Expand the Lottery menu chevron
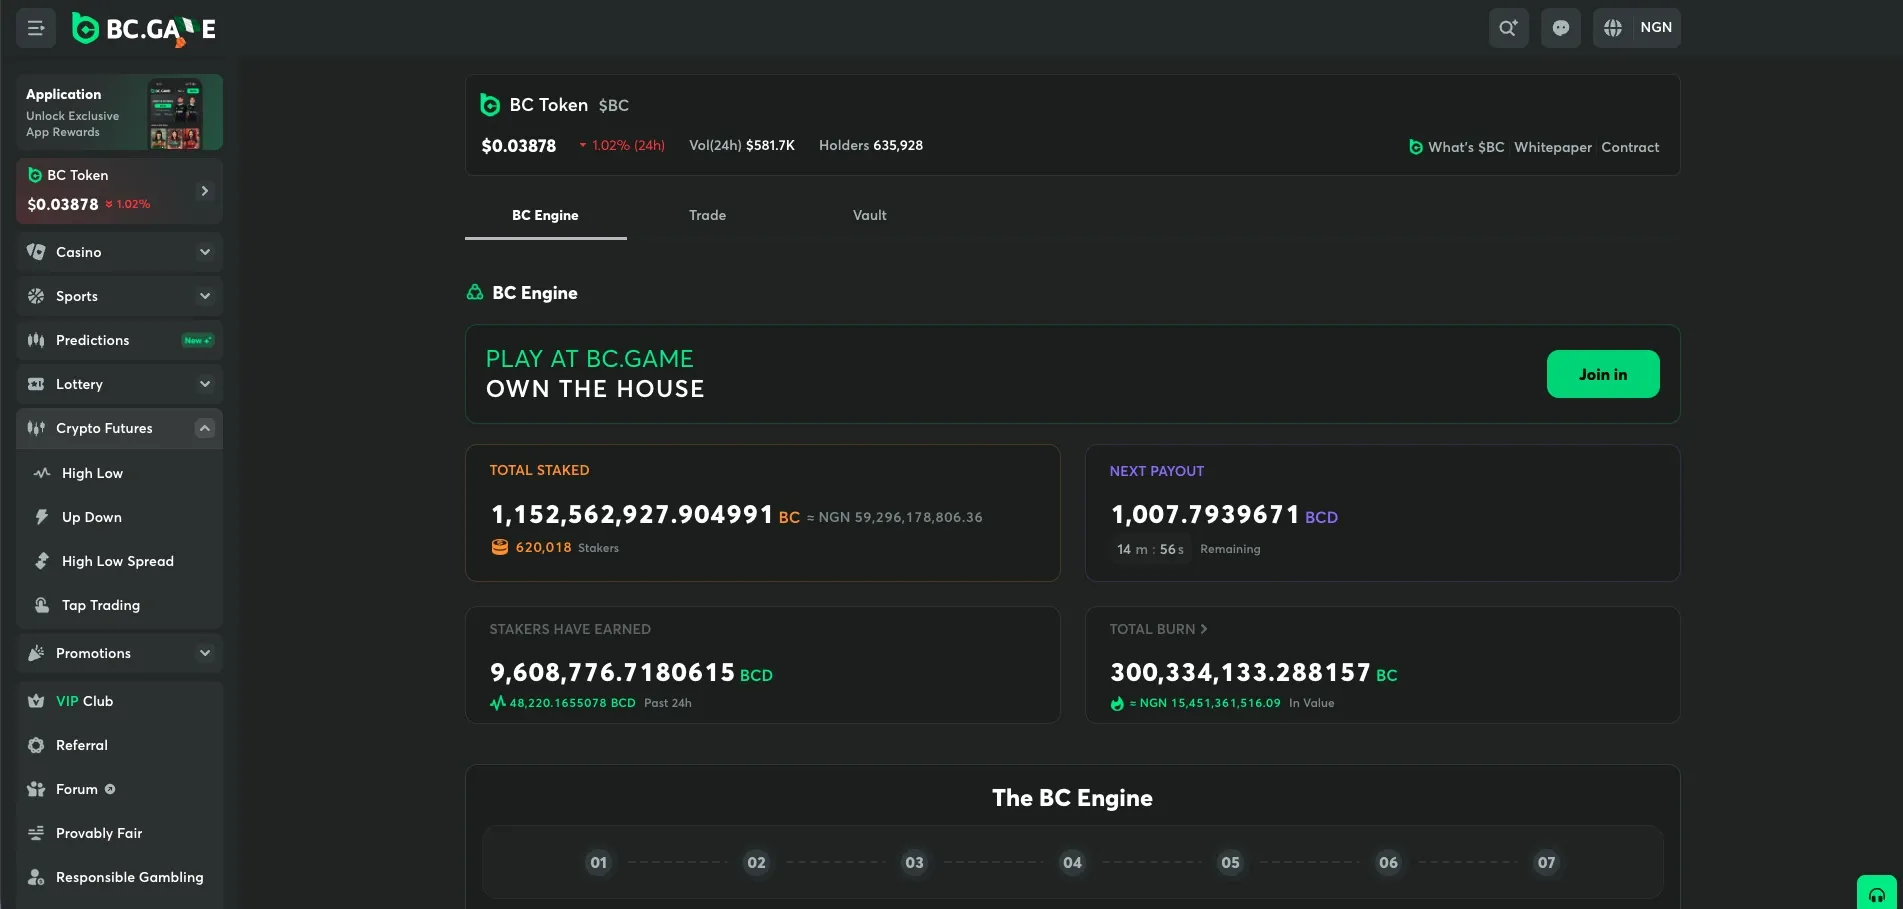Viewport: 1903px width, 909px height. [205, 384]
